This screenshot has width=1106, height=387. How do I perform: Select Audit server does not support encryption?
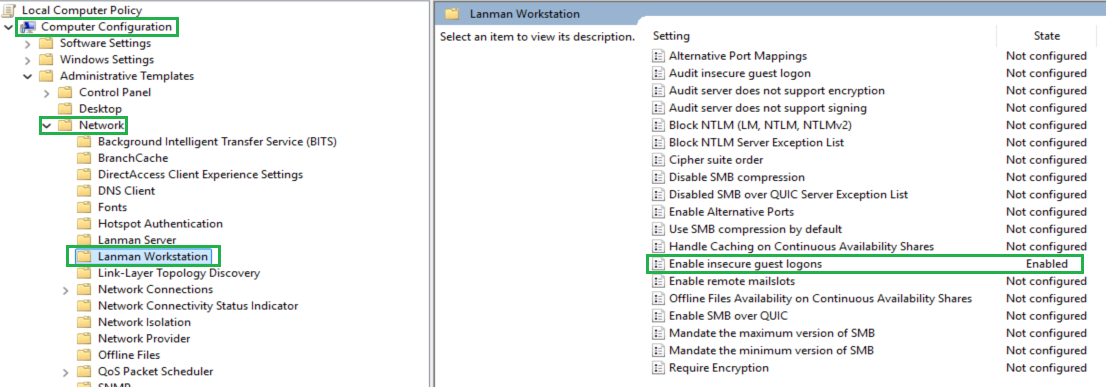[x=777, y=90]
